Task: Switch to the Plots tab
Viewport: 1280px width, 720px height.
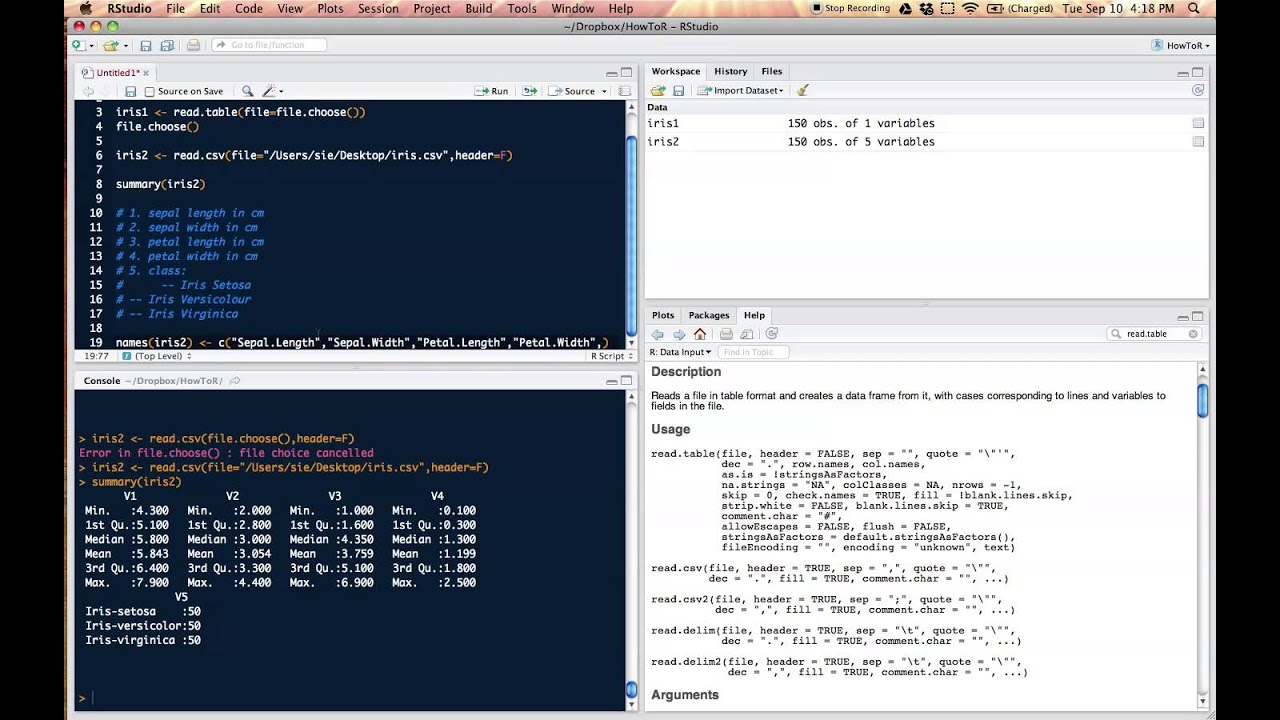Action: pyautogui.click(x=663, y=315)
